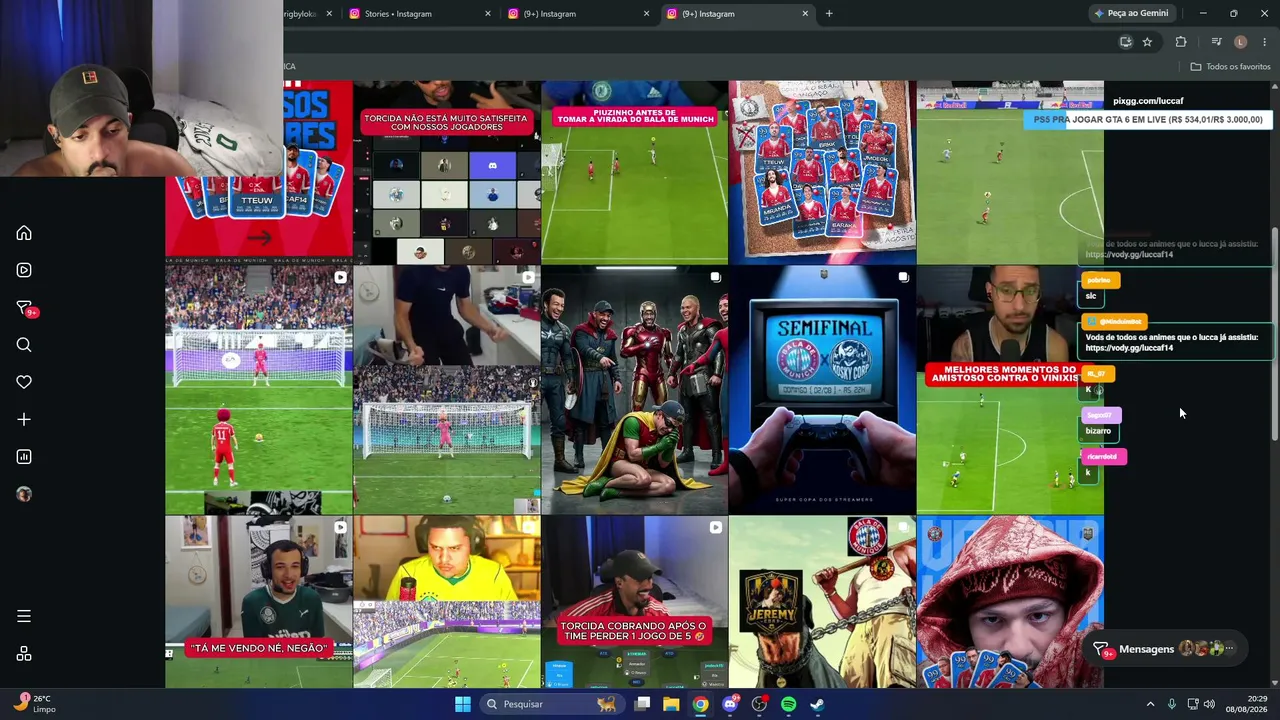Bookmark this page with the star icon
Screen dimensions: 1280x720
1147,42
